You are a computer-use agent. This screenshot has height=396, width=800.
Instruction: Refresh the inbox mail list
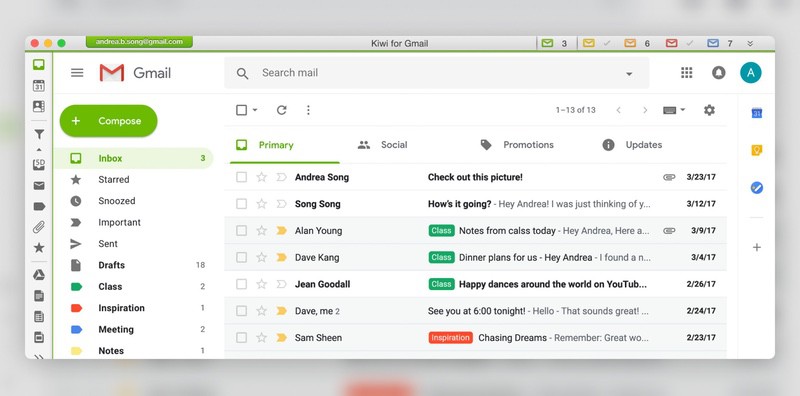(282, 110)
